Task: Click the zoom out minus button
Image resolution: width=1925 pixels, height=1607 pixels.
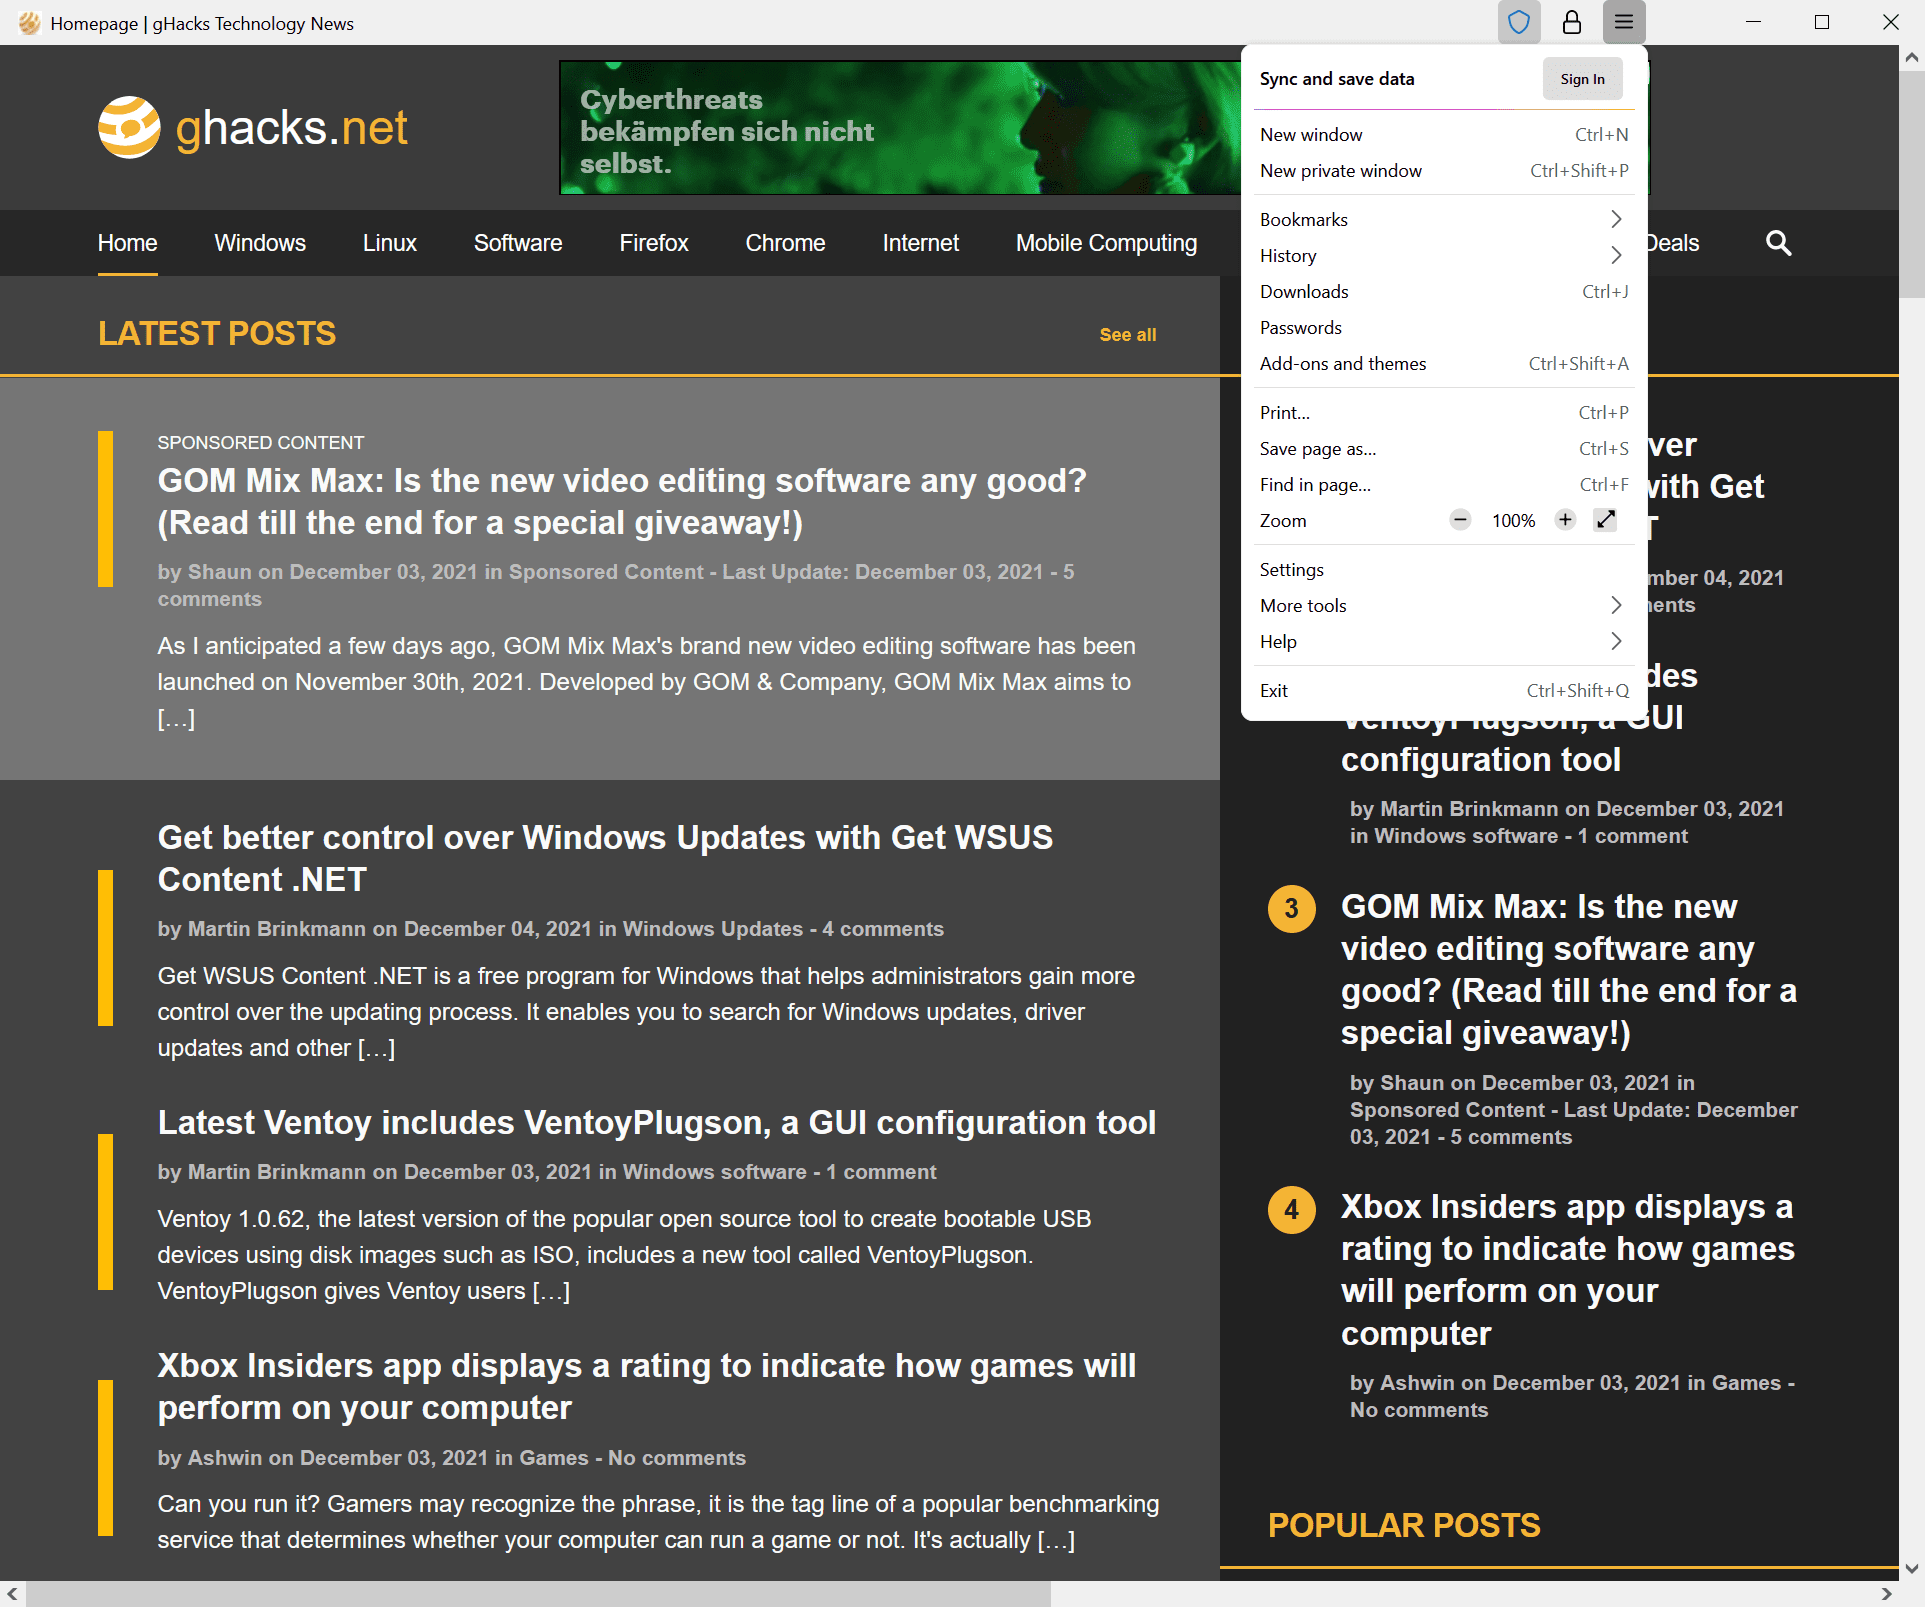Action: coord(1460,520)
